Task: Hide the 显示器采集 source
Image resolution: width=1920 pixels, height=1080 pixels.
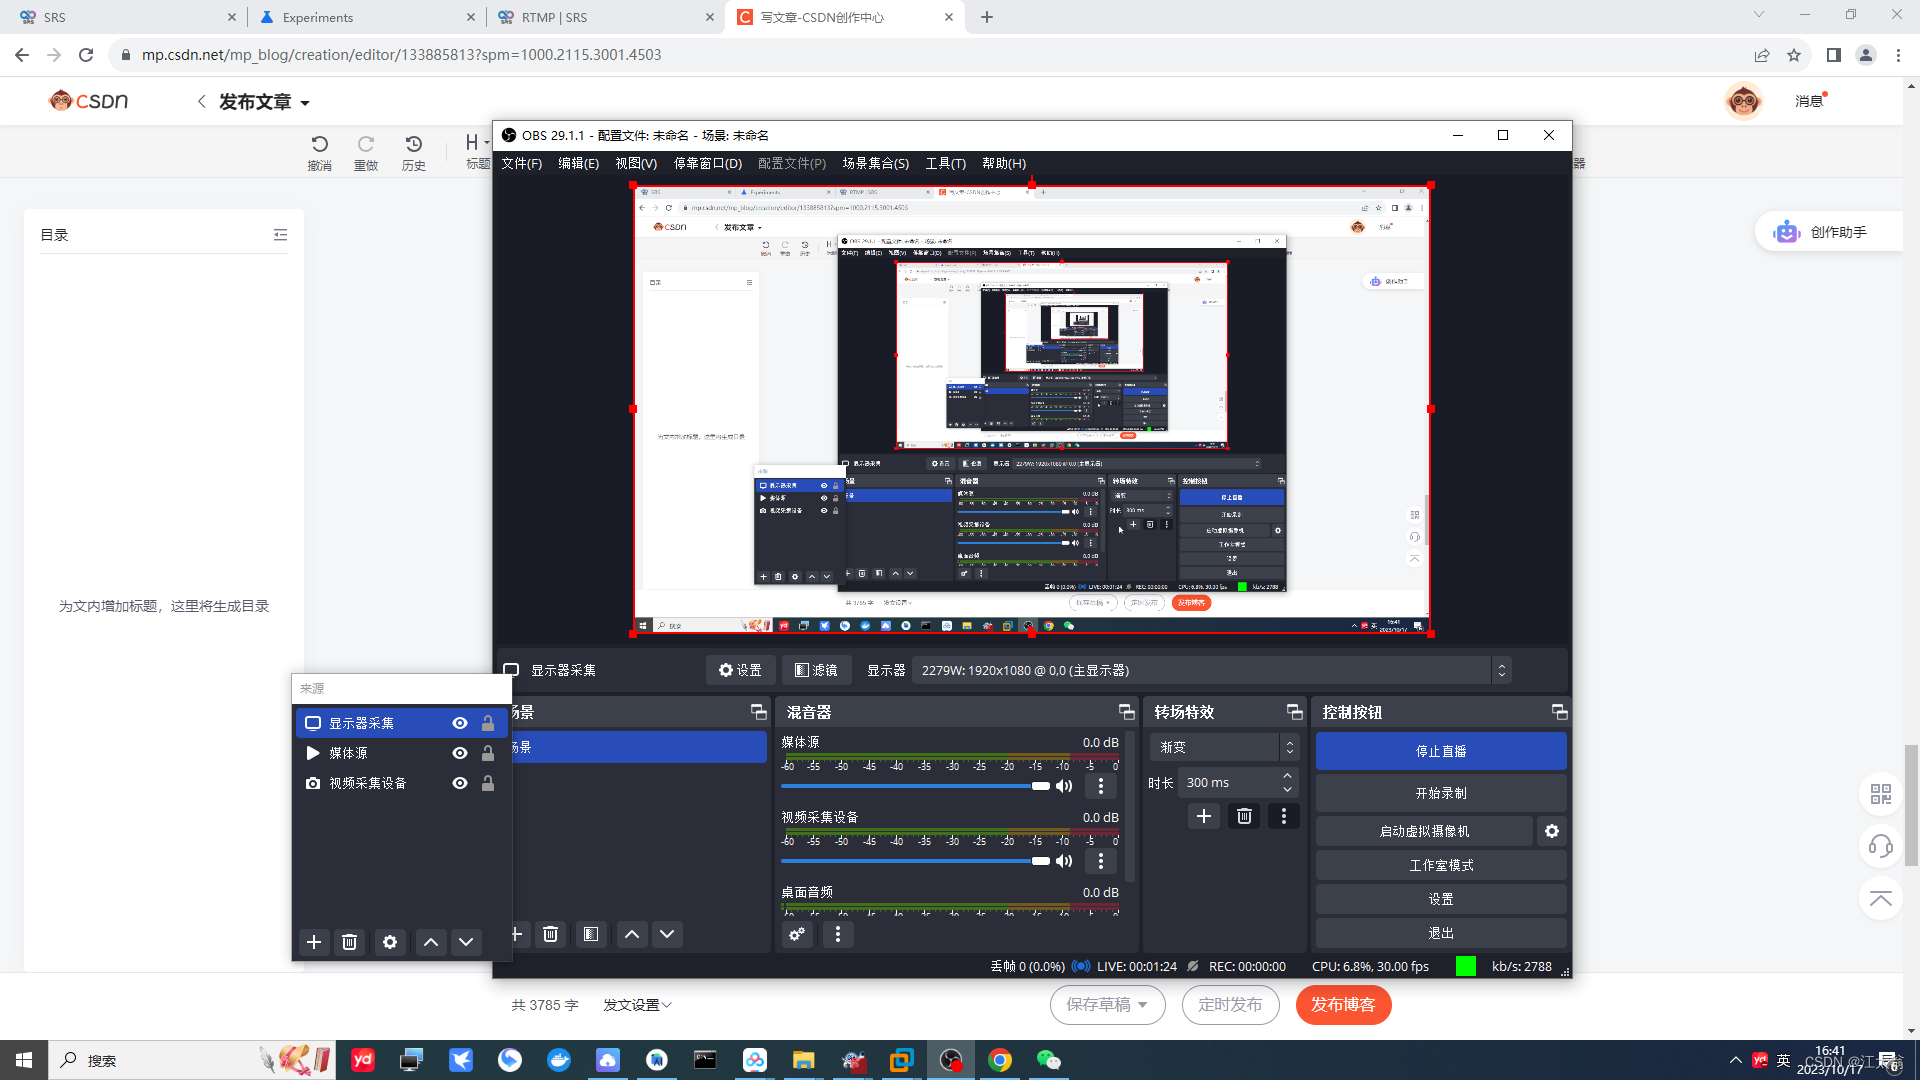Action: pos(460,723)
